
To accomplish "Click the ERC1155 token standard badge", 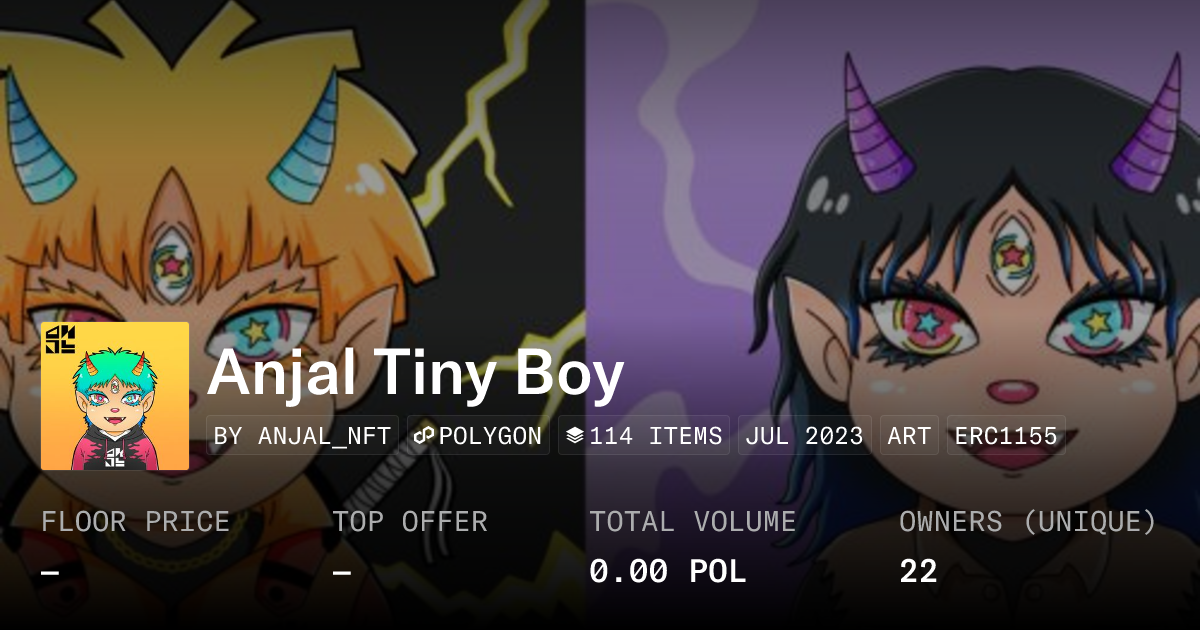I will click(1006, 436).
